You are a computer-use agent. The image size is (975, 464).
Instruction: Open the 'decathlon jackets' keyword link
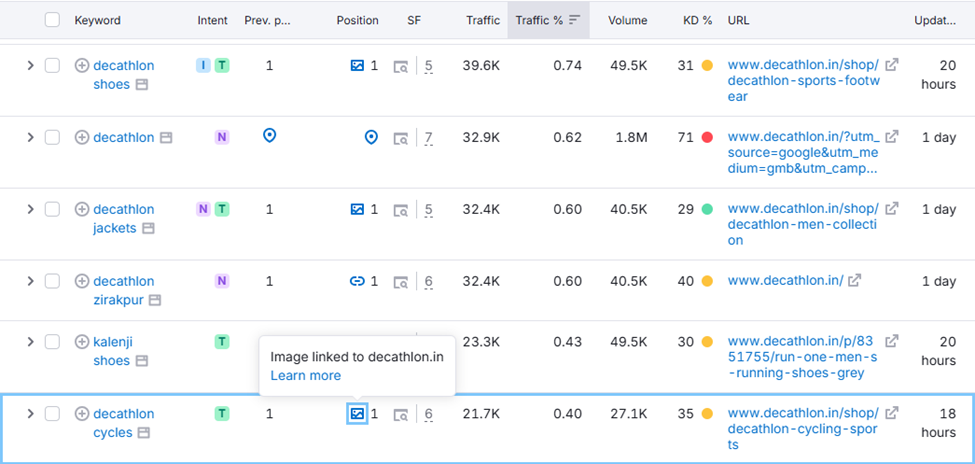point(123,219)
